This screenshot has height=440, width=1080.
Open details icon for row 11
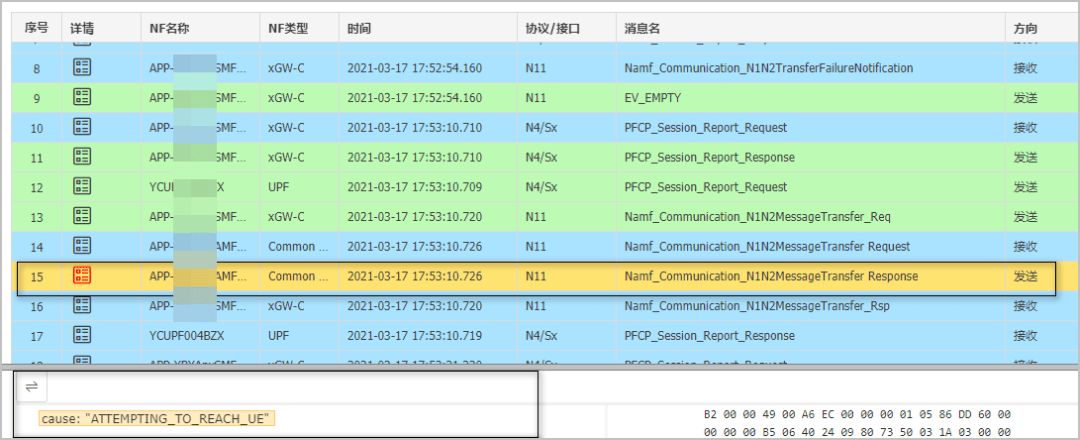pos(82,156)
